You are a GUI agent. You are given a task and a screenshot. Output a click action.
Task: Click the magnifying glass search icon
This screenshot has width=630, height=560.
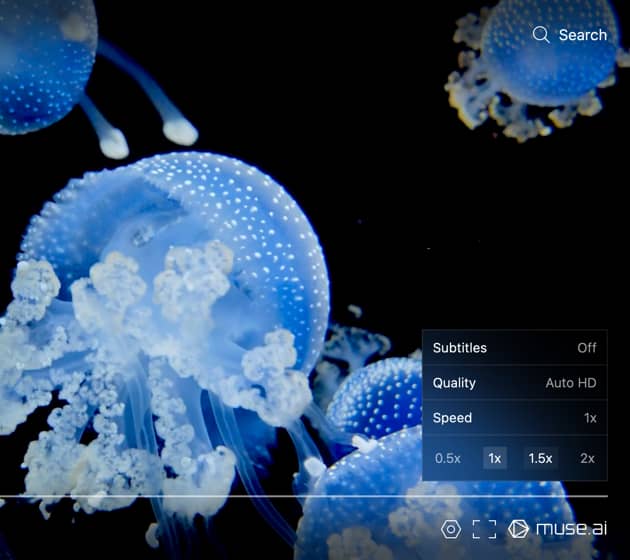click(541, 35)
